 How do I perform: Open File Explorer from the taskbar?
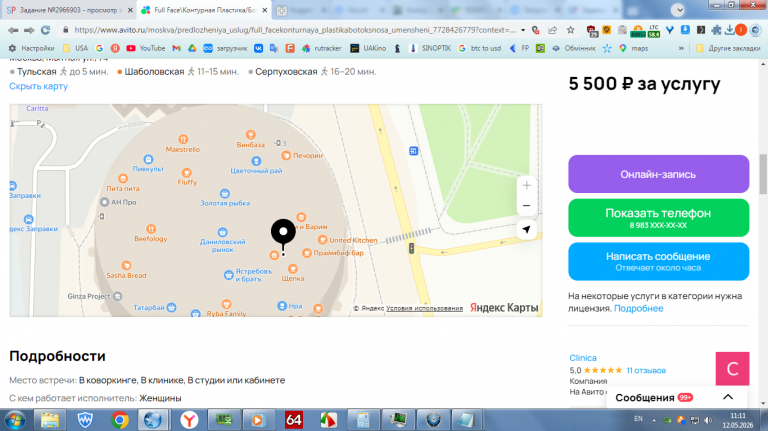pos(49,420)
